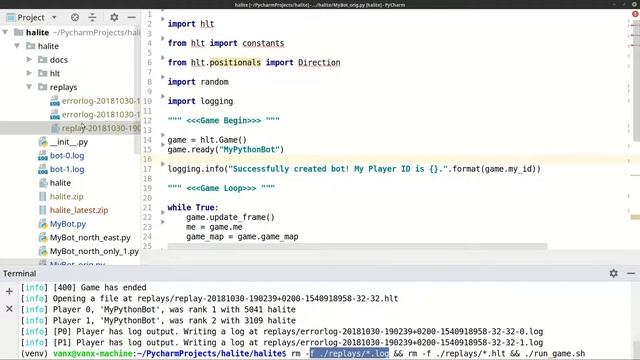Hide the Project panel with minimize icon
Screen dimensions: 640x360
131,17
